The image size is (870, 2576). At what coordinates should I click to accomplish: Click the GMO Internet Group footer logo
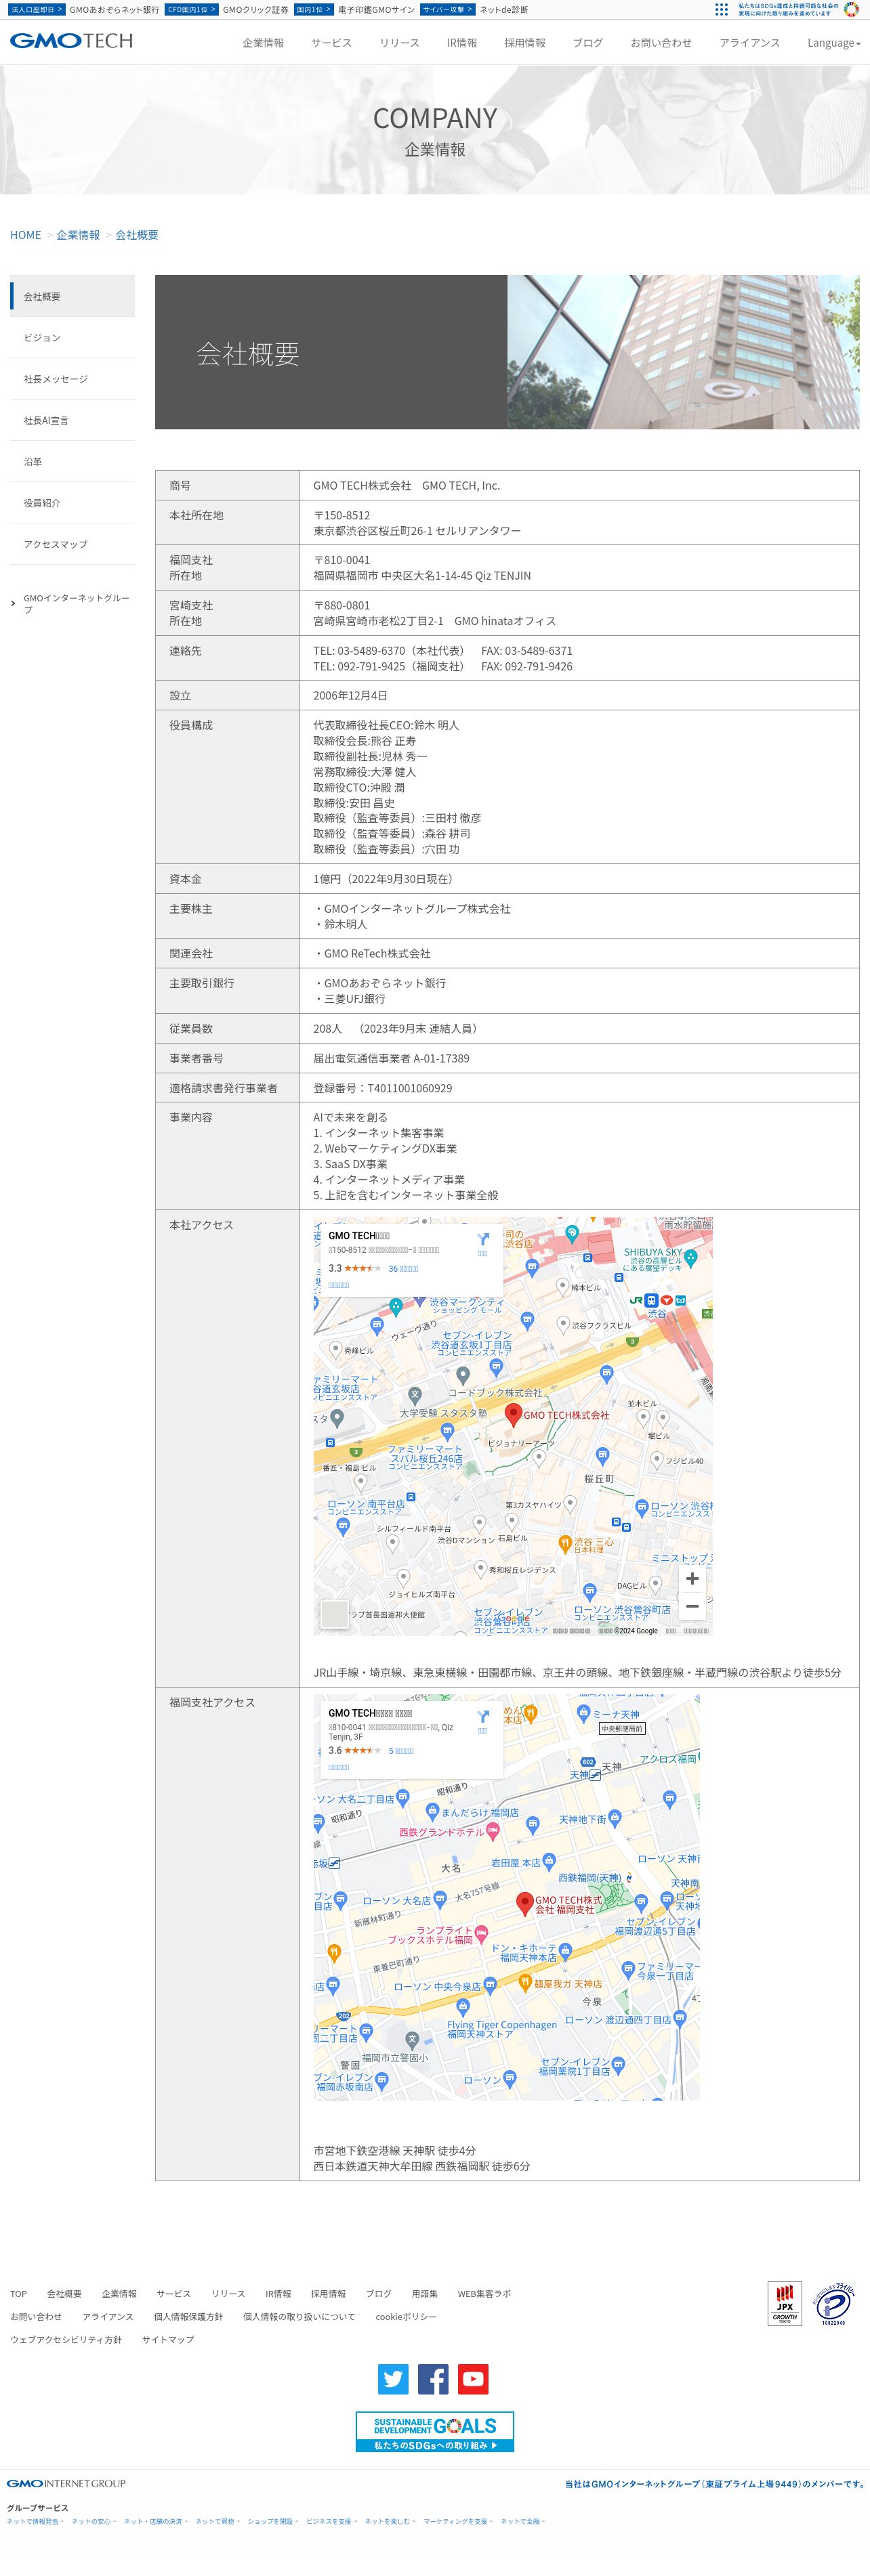click(x=66, y=2483)
